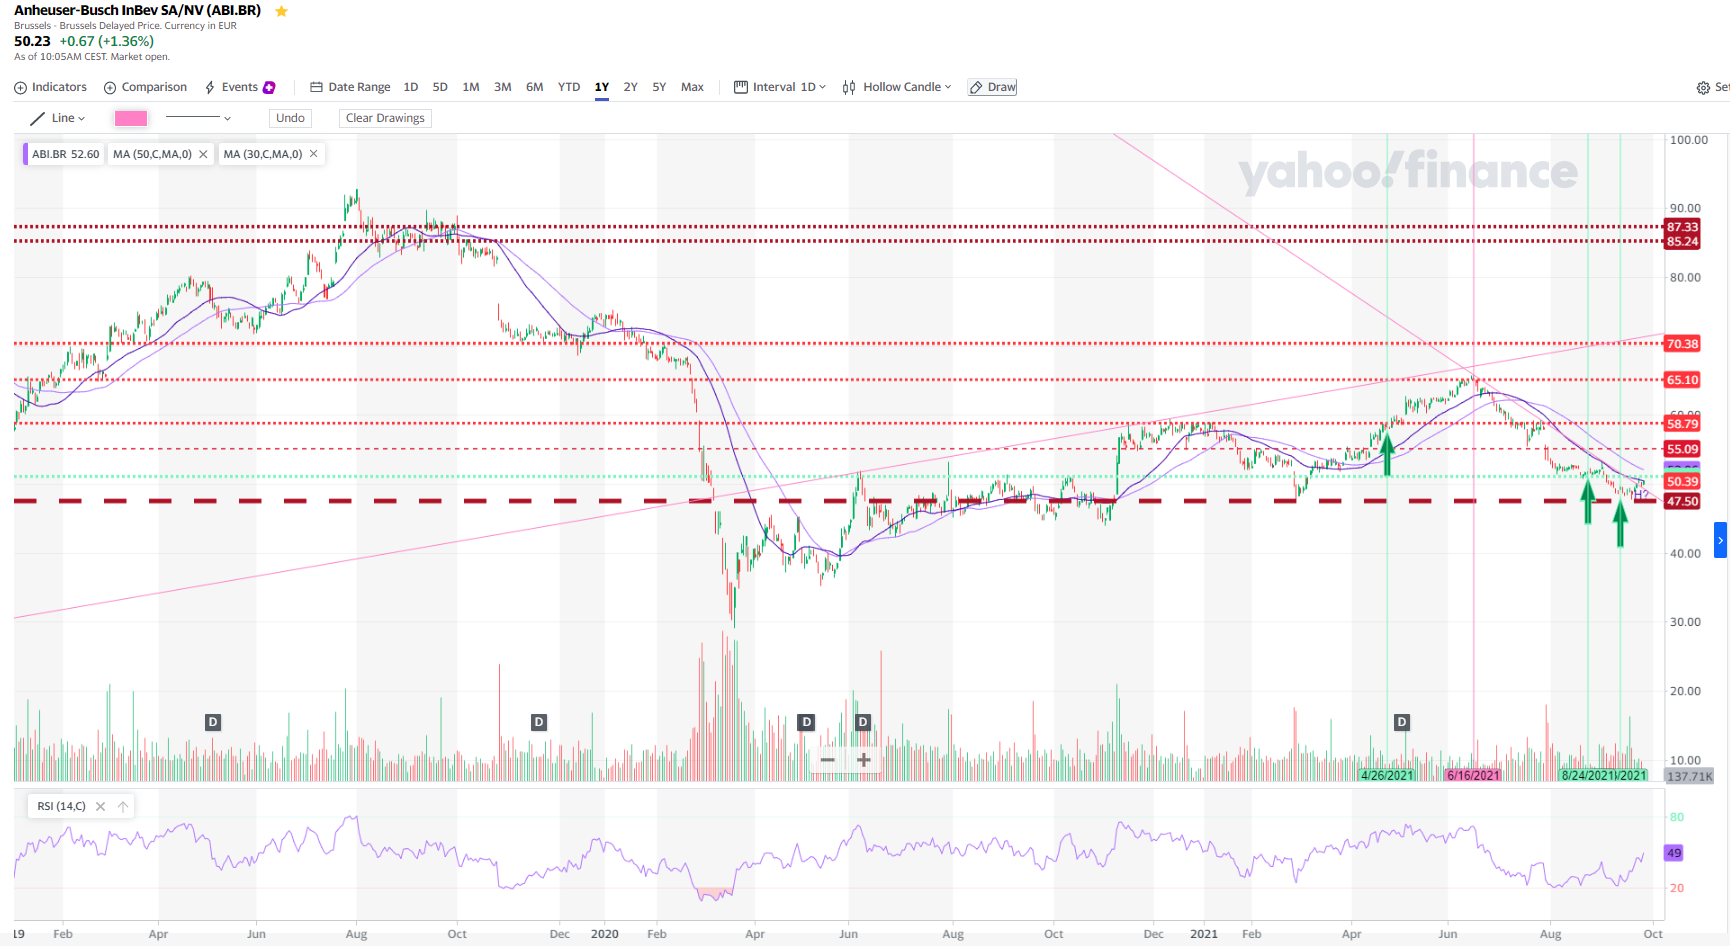This screenshot has height=946, width=1730.
Task: Select the 1Y date range
Action: click(x=602, y=87)
